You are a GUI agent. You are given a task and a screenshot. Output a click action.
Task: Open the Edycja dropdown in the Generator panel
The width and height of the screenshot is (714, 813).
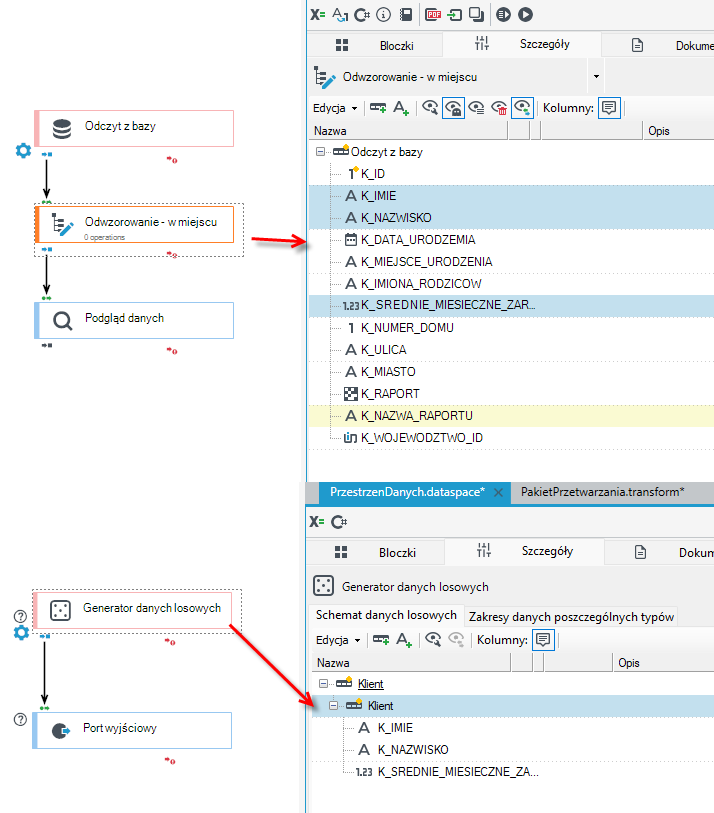coord(338,640)
